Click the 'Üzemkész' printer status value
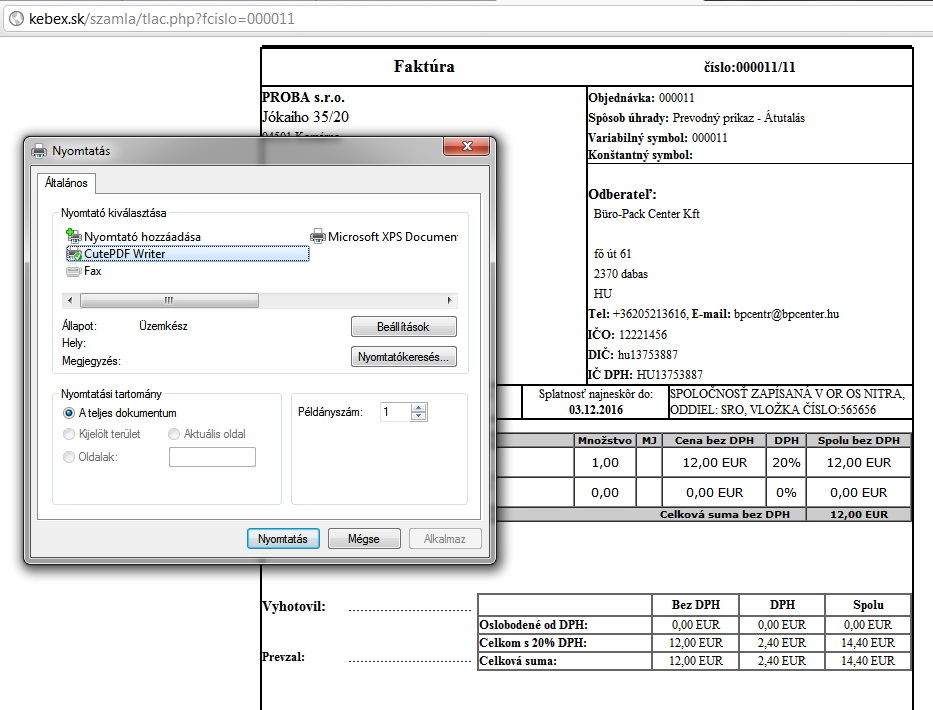The width and height of the screenshot is (933, 710). pyautogui.click(x=164, y=326)
